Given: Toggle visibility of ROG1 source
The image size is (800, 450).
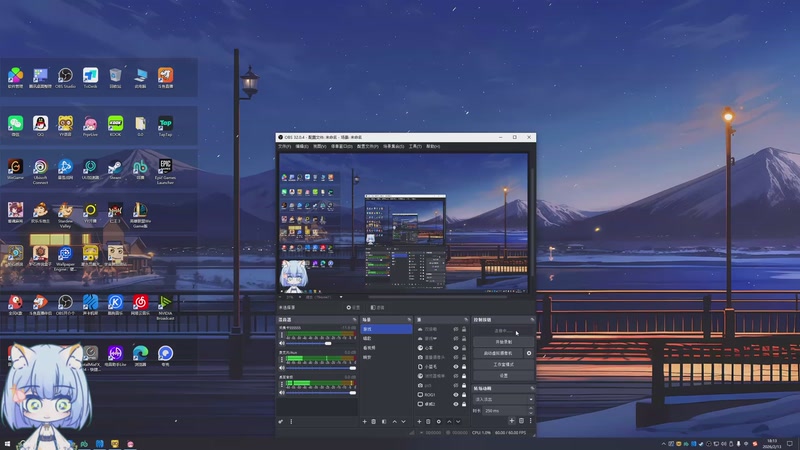Looking at the screenshot, I should pyautogui.click(x=456, y=394).
